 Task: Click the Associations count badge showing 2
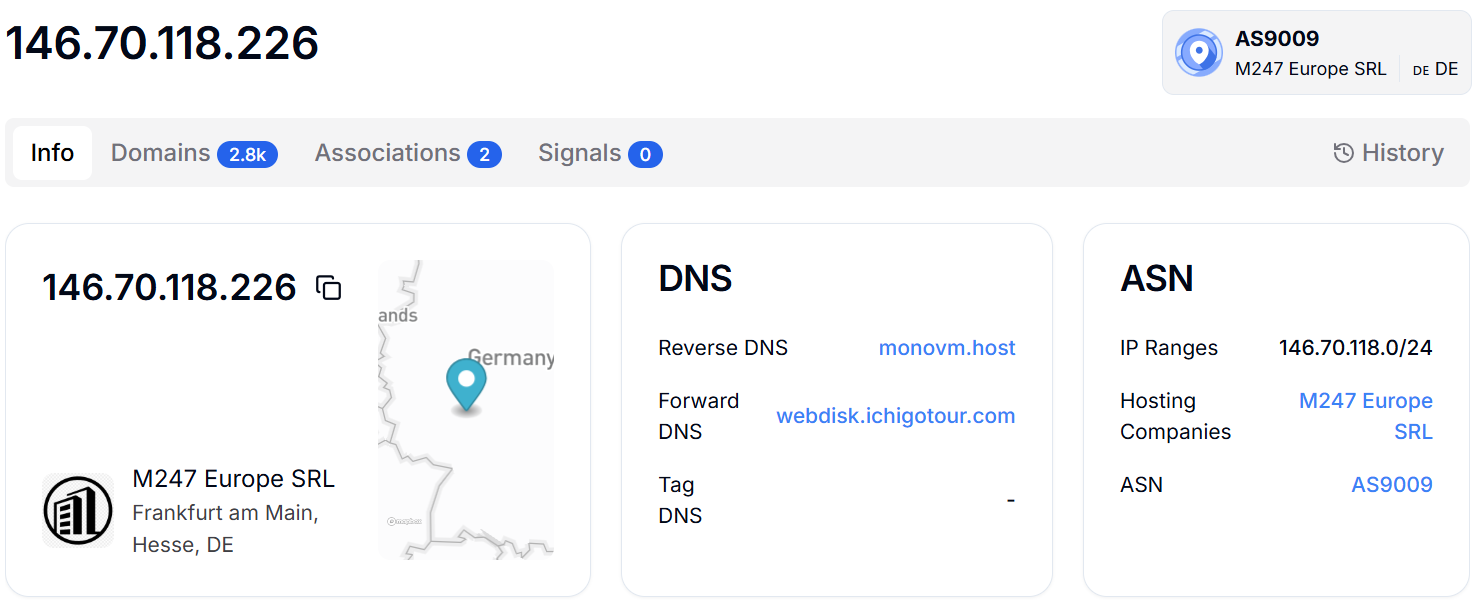tap(484, 154)
